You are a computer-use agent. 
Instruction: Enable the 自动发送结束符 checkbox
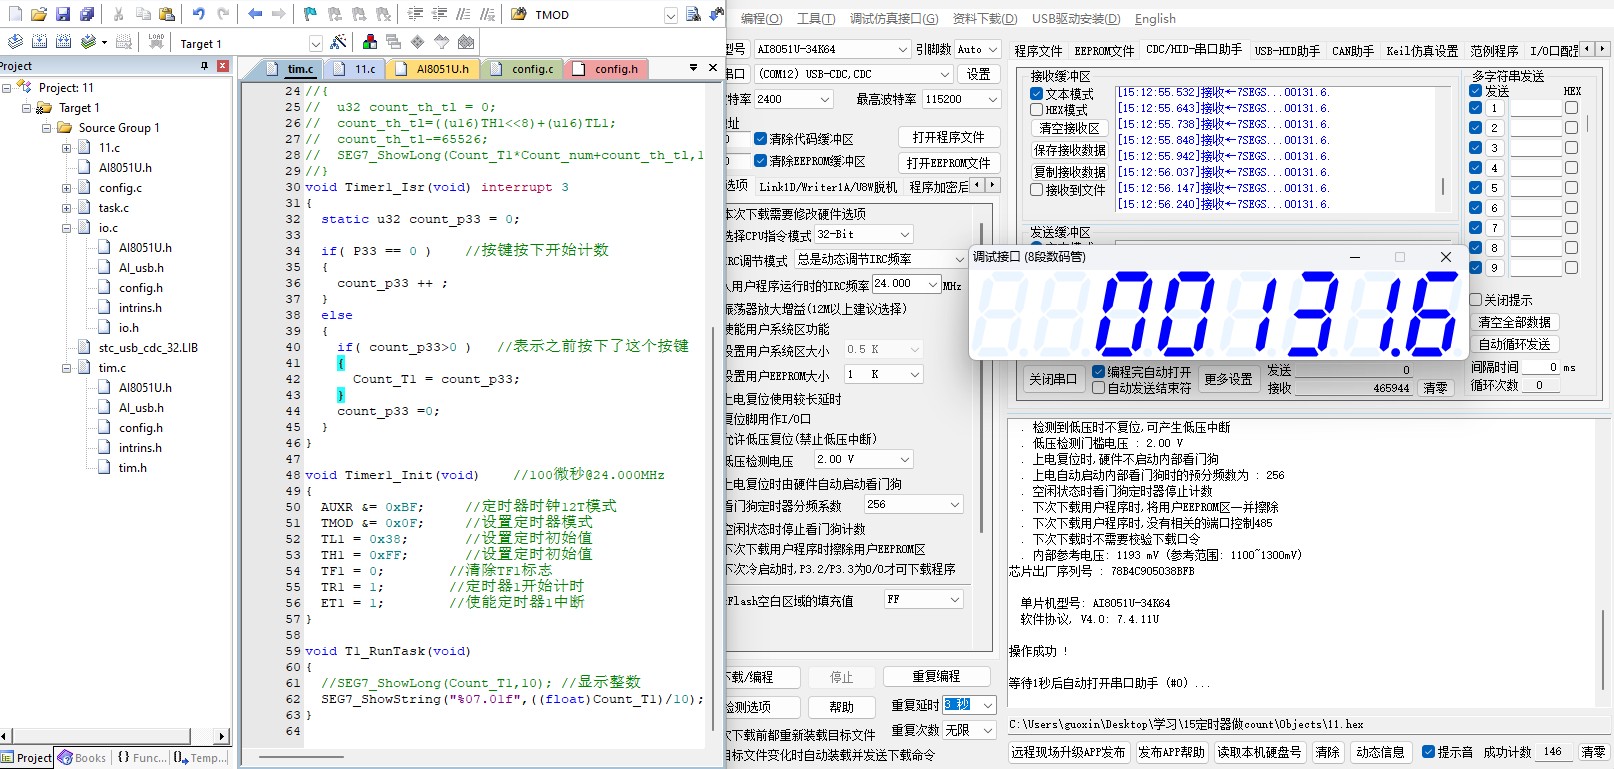click(1099, 388)
